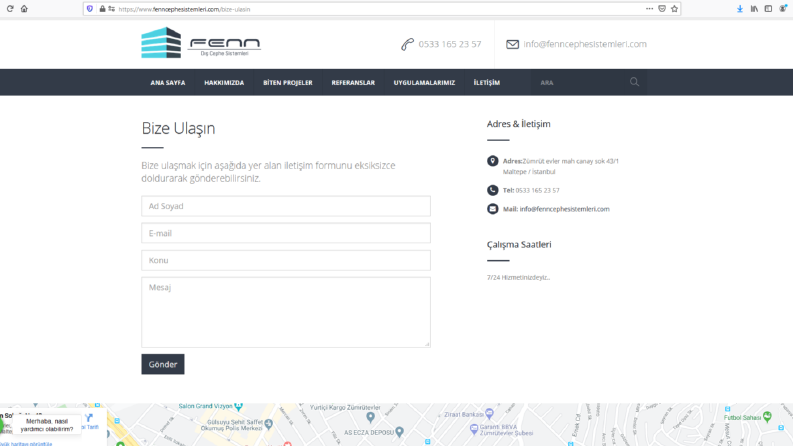Toggle the sidebar icon in toolbar
Screen dimensions: 793x446
click(x=768, y=9)
